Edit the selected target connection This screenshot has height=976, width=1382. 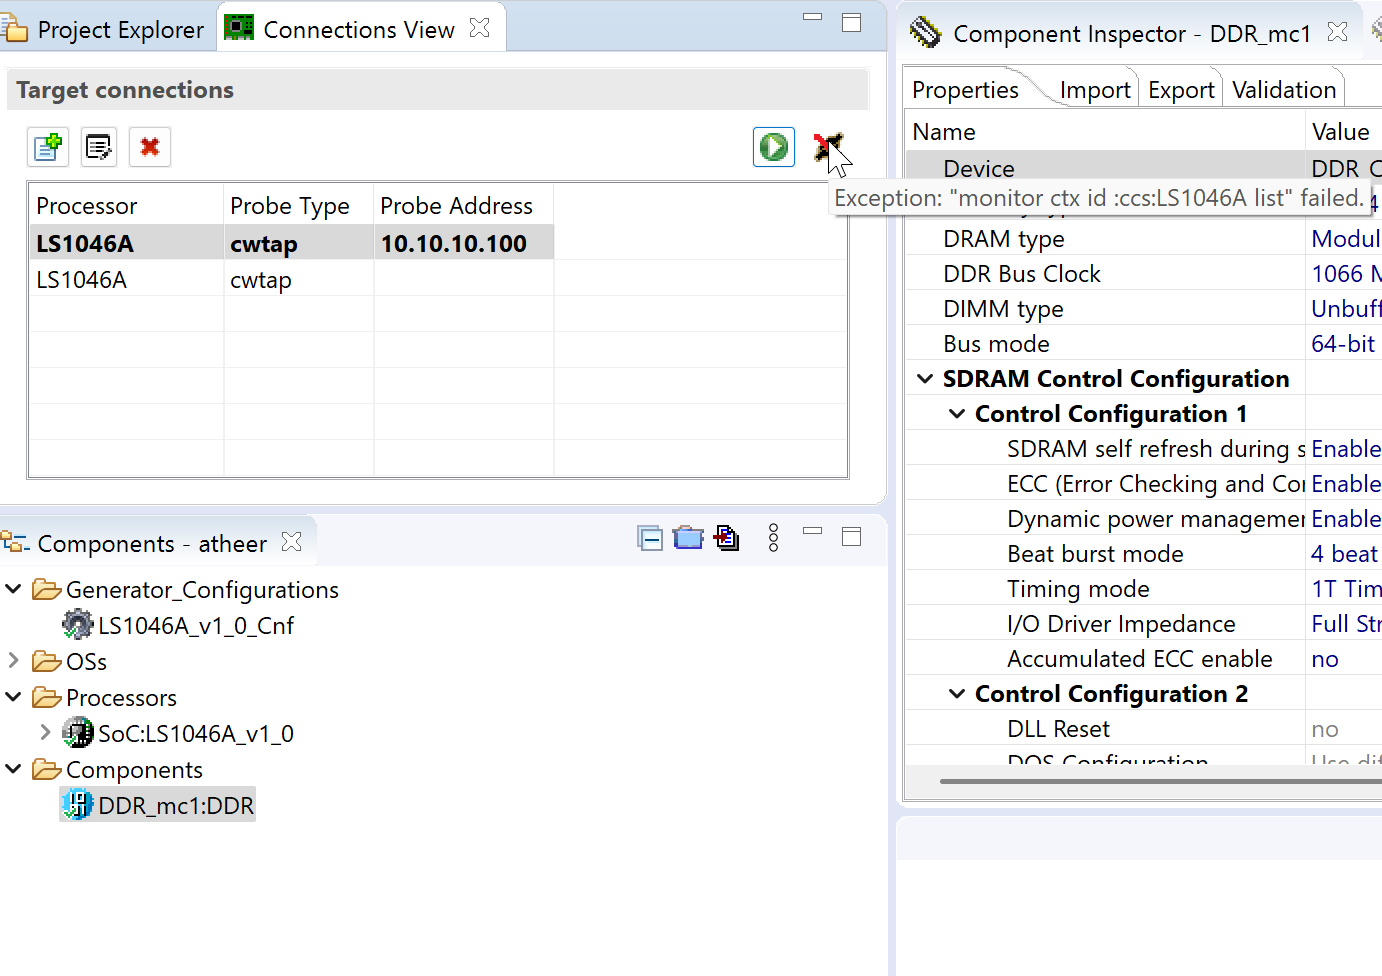pos(98,147)
